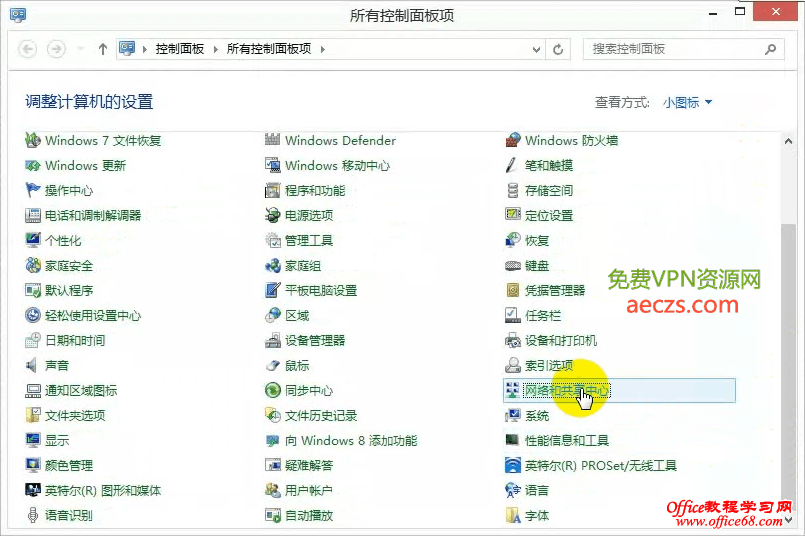Screen dimensions: 805x536
Task: Open the recent locations dropdown arrow
Action: (x=81, y=49)
